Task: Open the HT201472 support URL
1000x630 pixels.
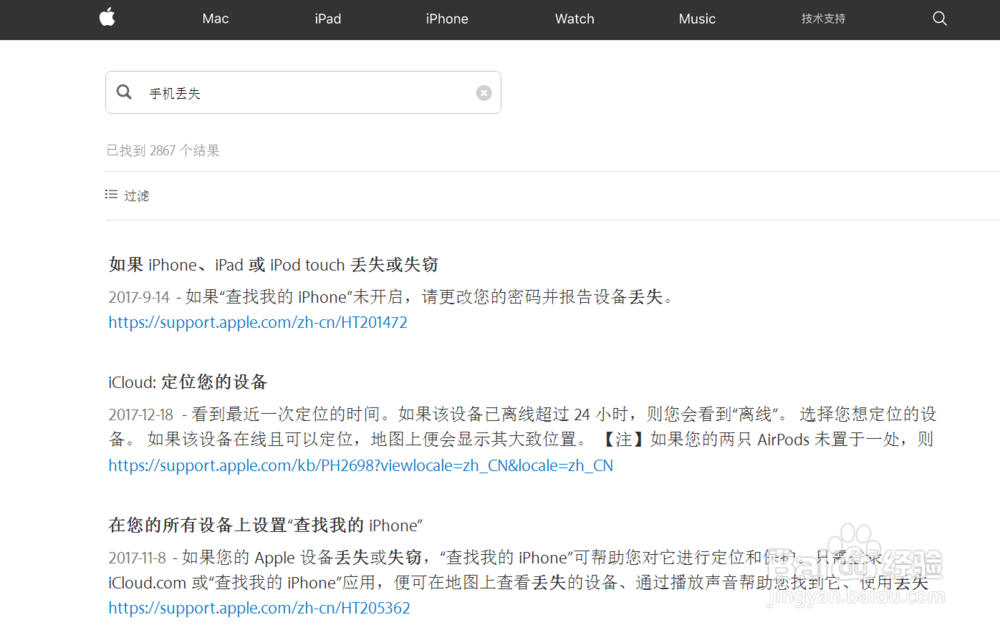Action: point(258,322)
